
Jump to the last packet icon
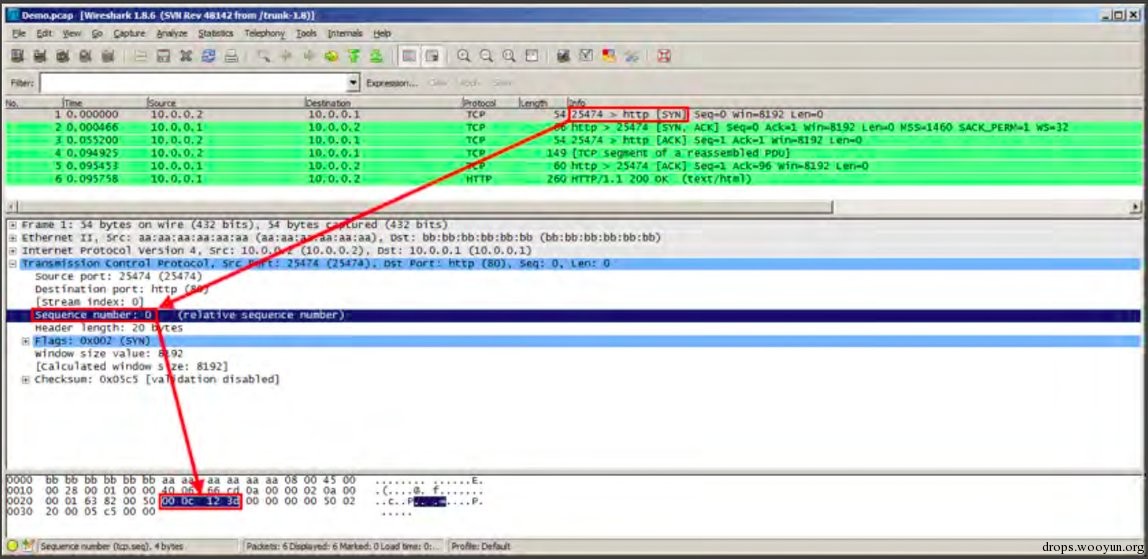376,56
